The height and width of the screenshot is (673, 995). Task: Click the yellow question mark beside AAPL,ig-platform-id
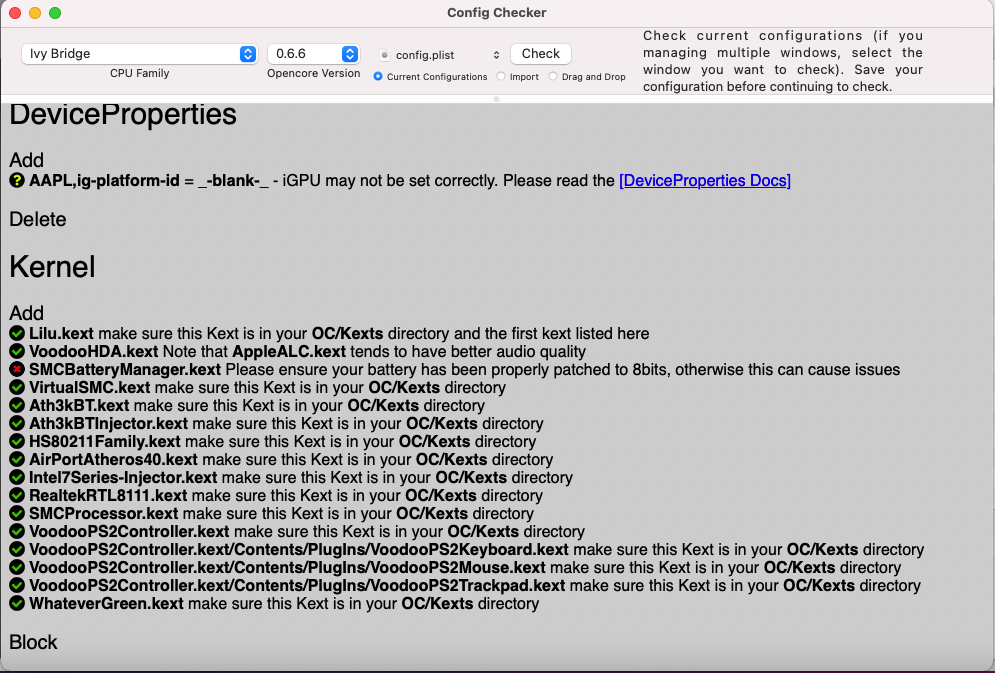click(17, 181)
